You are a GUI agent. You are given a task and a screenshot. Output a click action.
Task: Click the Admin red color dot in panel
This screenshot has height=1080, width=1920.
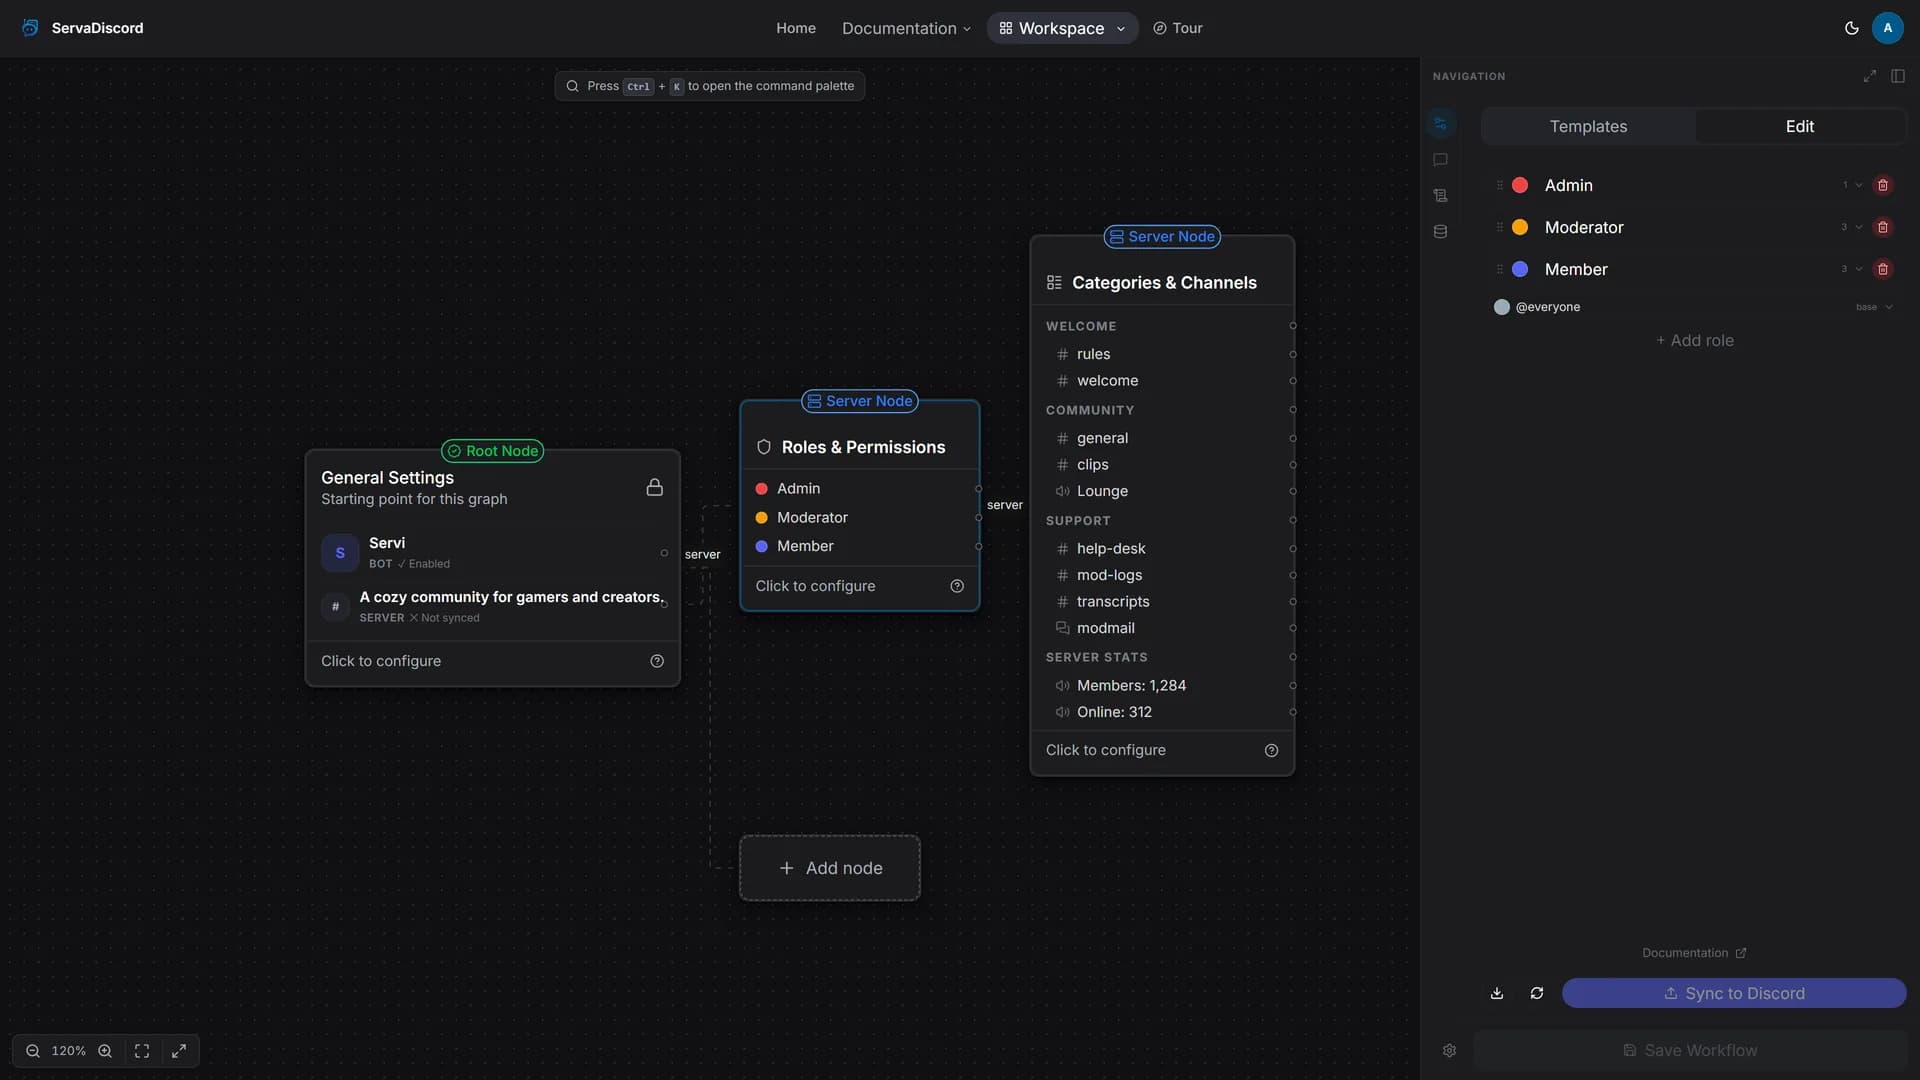pos(1520,185)
